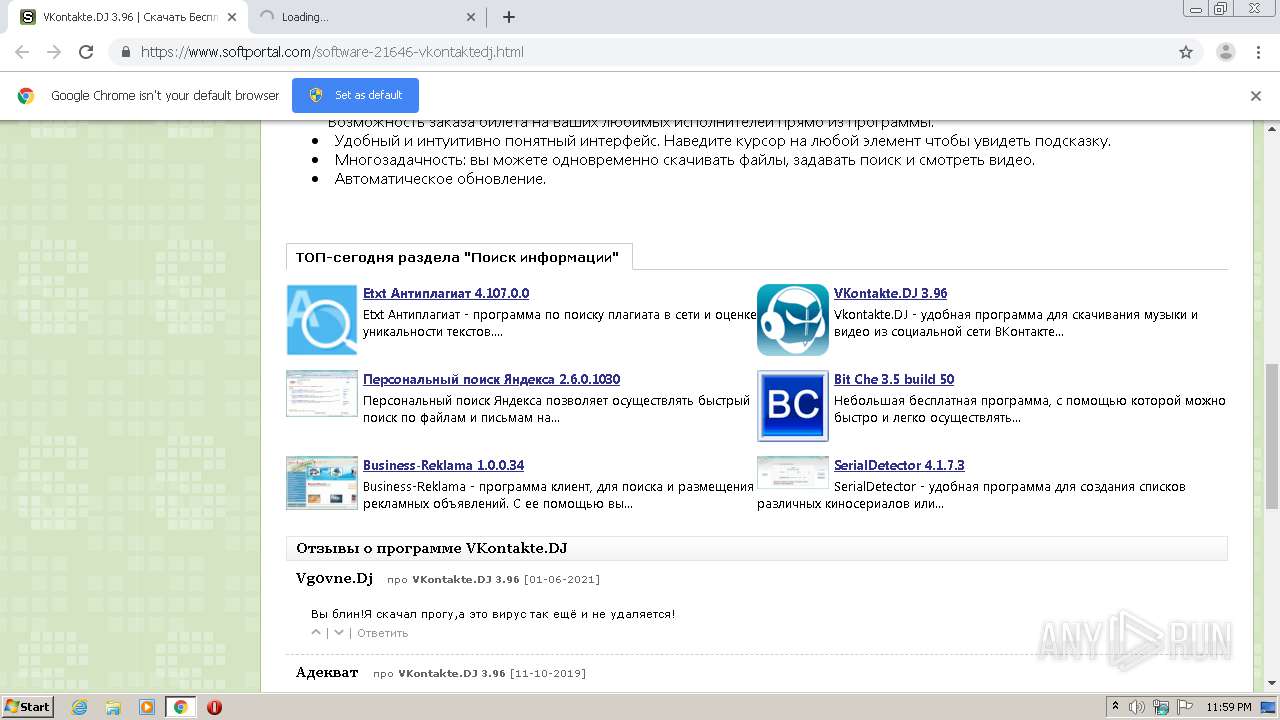Open Windows Explorer folder taskbar icon
This screenshot has height=720, width=1280.
point(113,707)
